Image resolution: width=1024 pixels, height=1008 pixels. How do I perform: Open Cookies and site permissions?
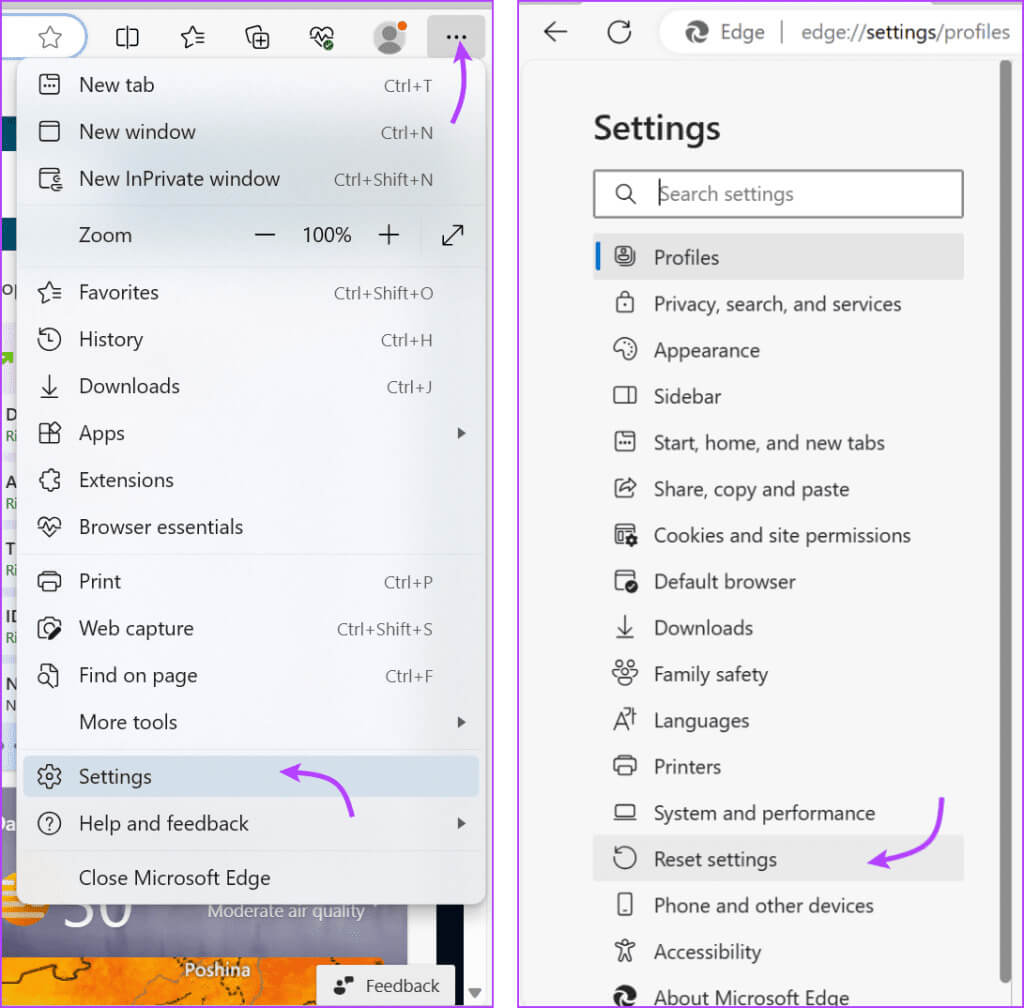pyautogui.click(x=778, y=535)
